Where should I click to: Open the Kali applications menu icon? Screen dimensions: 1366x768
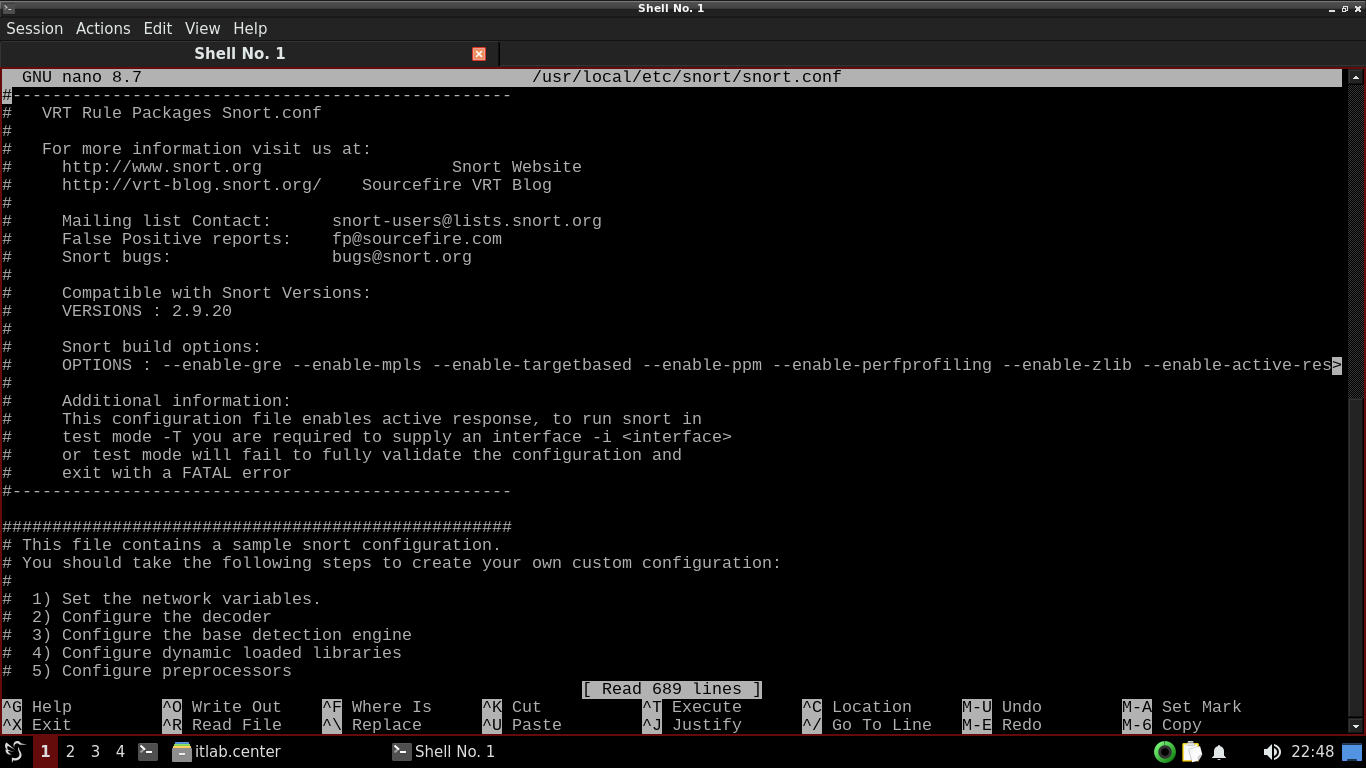[x=14, y=751]
